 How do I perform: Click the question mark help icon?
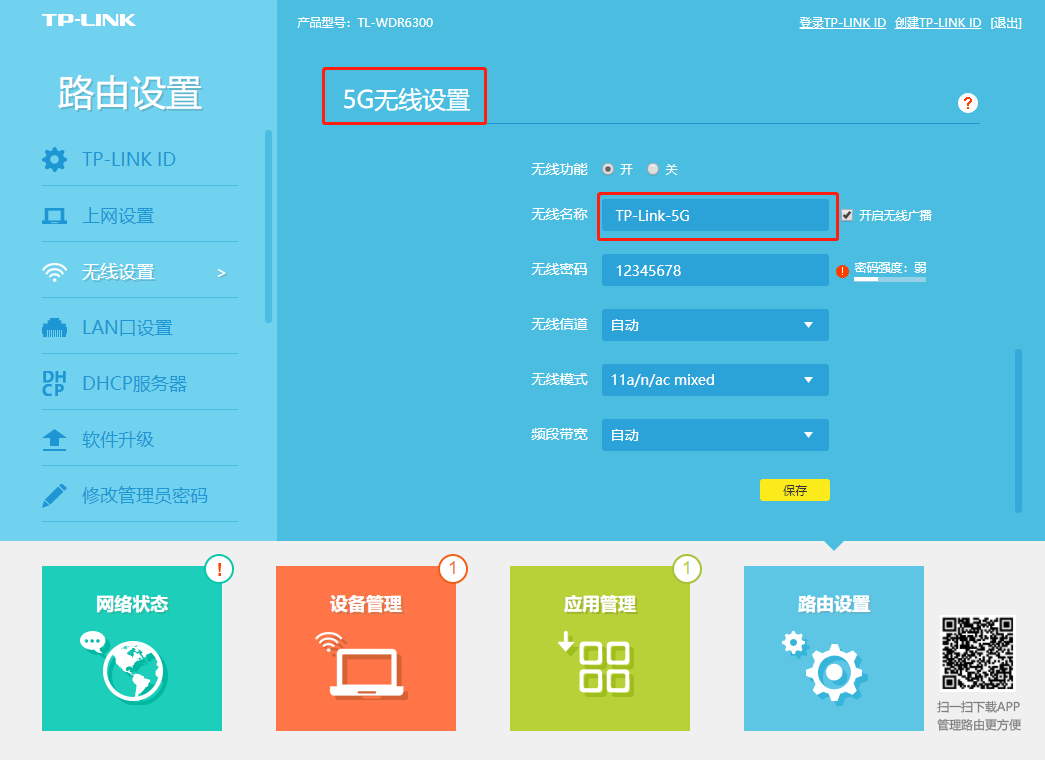coord(967,103)
